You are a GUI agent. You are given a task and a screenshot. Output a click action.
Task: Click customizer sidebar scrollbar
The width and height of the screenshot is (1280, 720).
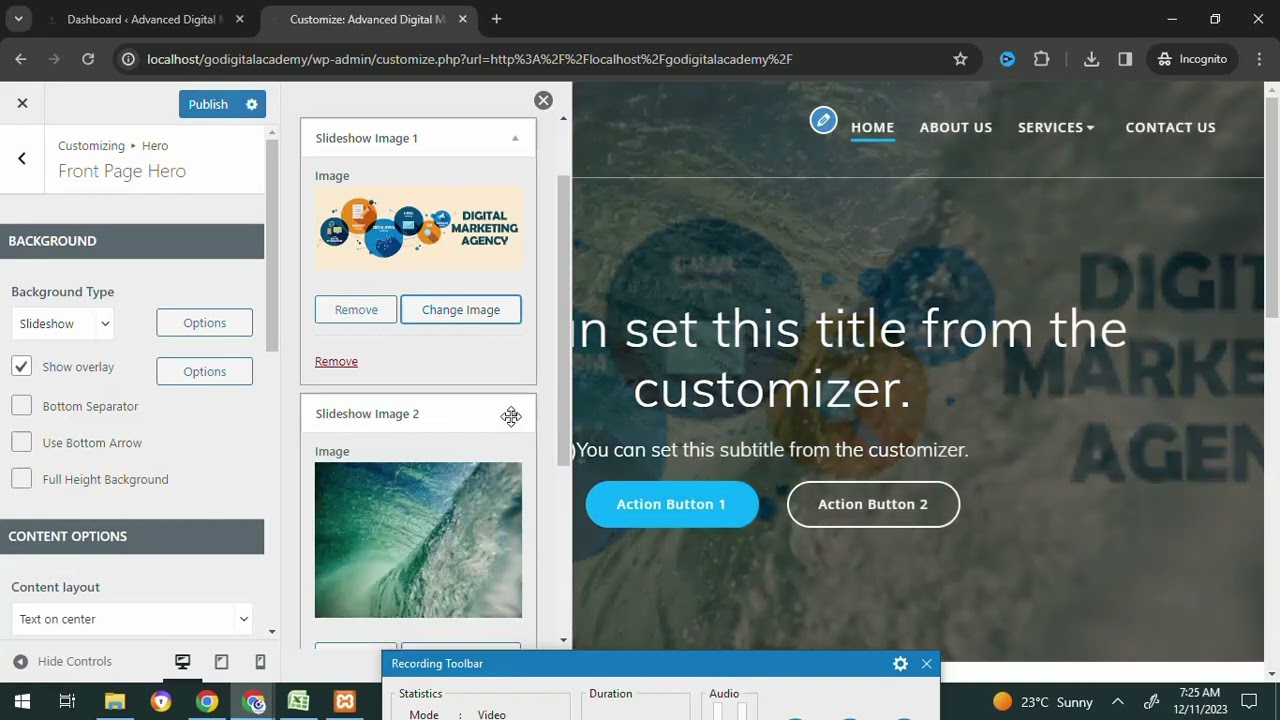[x=272, y=245]
